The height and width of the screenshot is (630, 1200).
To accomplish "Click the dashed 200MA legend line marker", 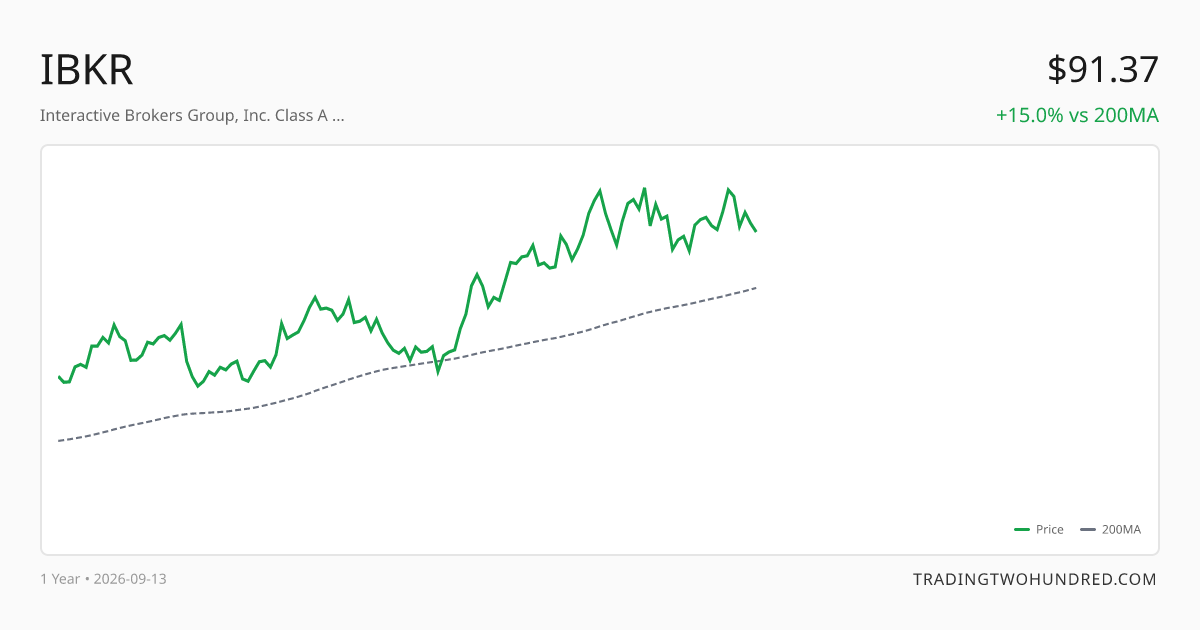I will click(x=1088, y=530).
